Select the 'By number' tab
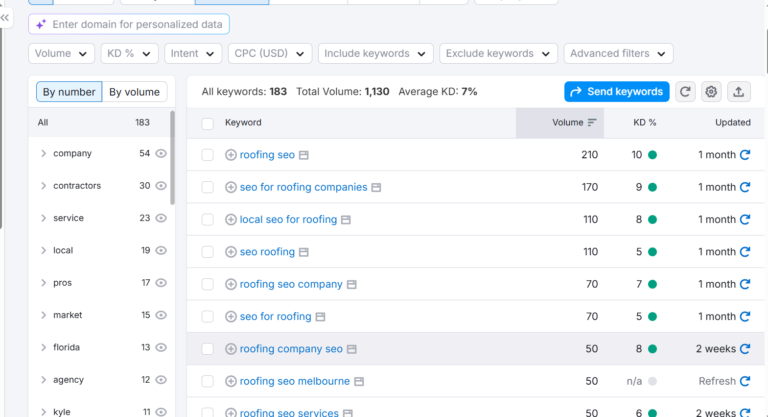The height and width of the screenshot is (417, 768). click(x=69, y=92)
